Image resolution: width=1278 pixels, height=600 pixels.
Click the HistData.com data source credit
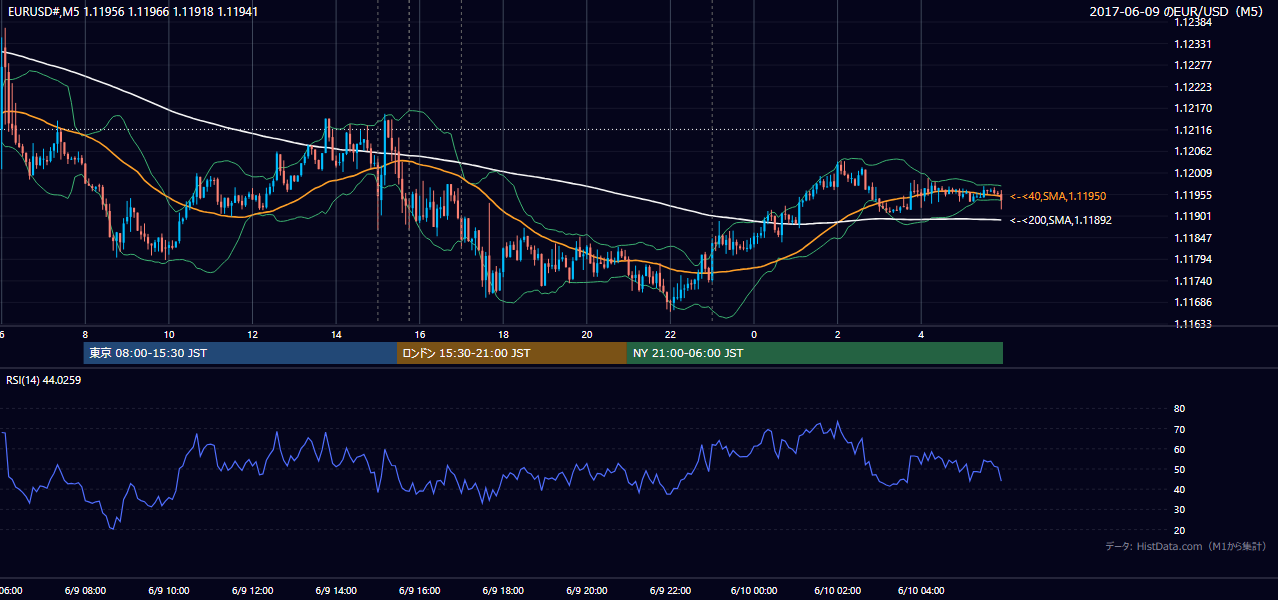coord(1186,546)
